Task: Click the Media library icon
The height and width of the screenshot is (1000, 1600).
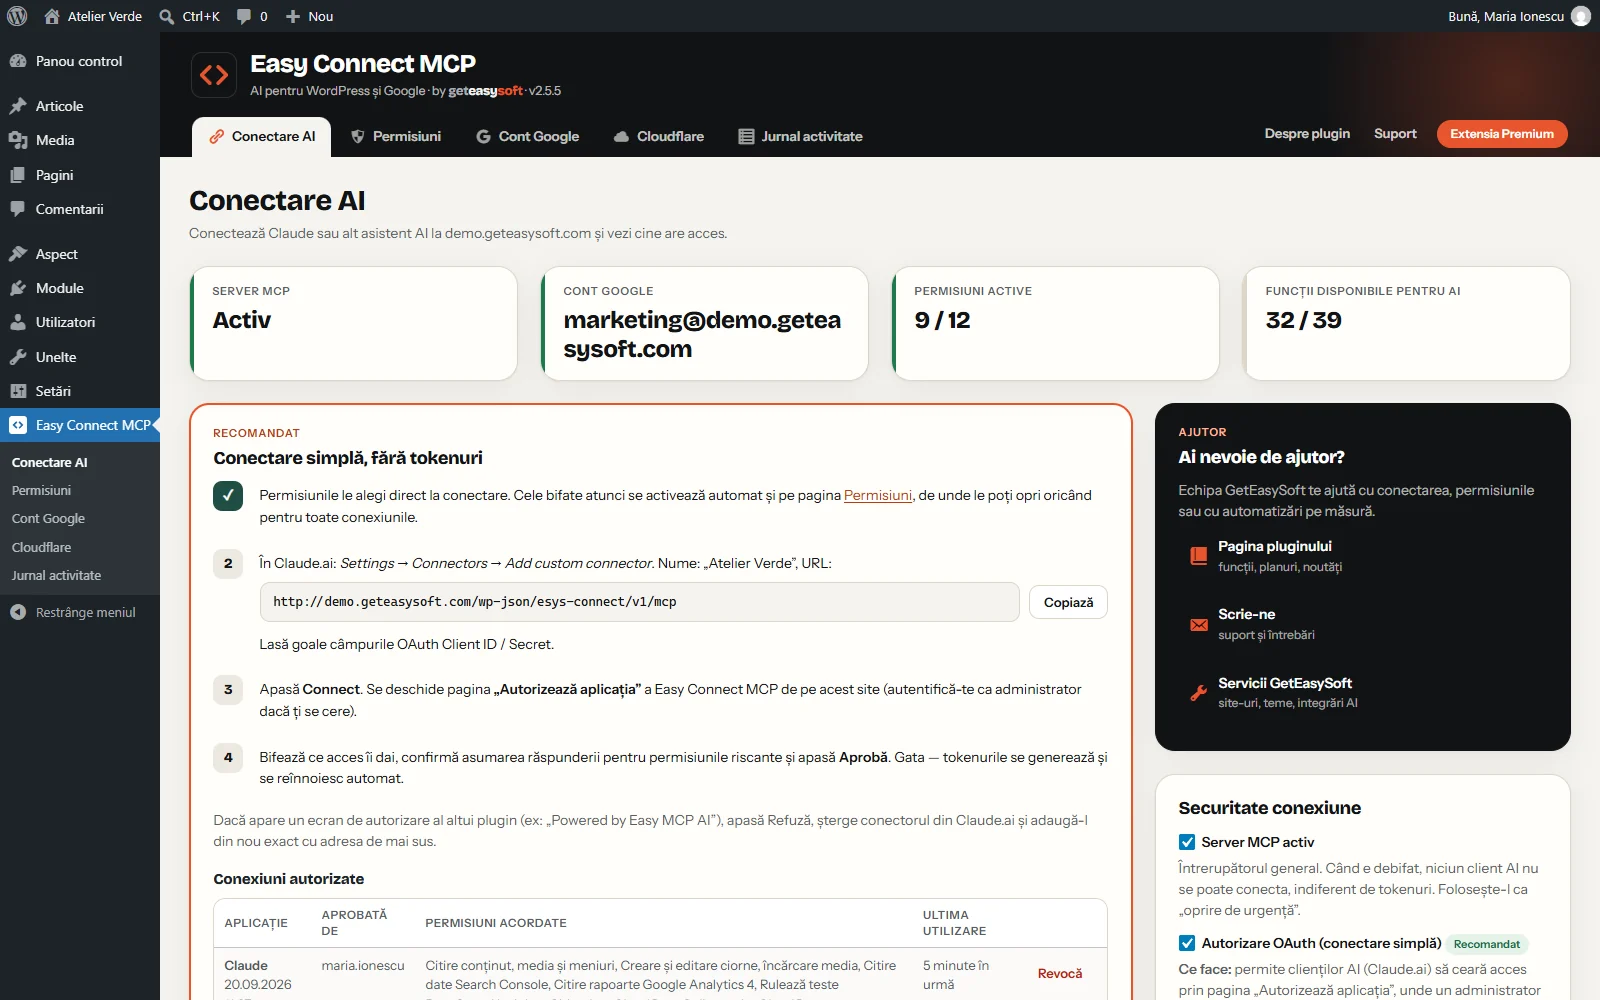Action: click(x=18, y=140)
